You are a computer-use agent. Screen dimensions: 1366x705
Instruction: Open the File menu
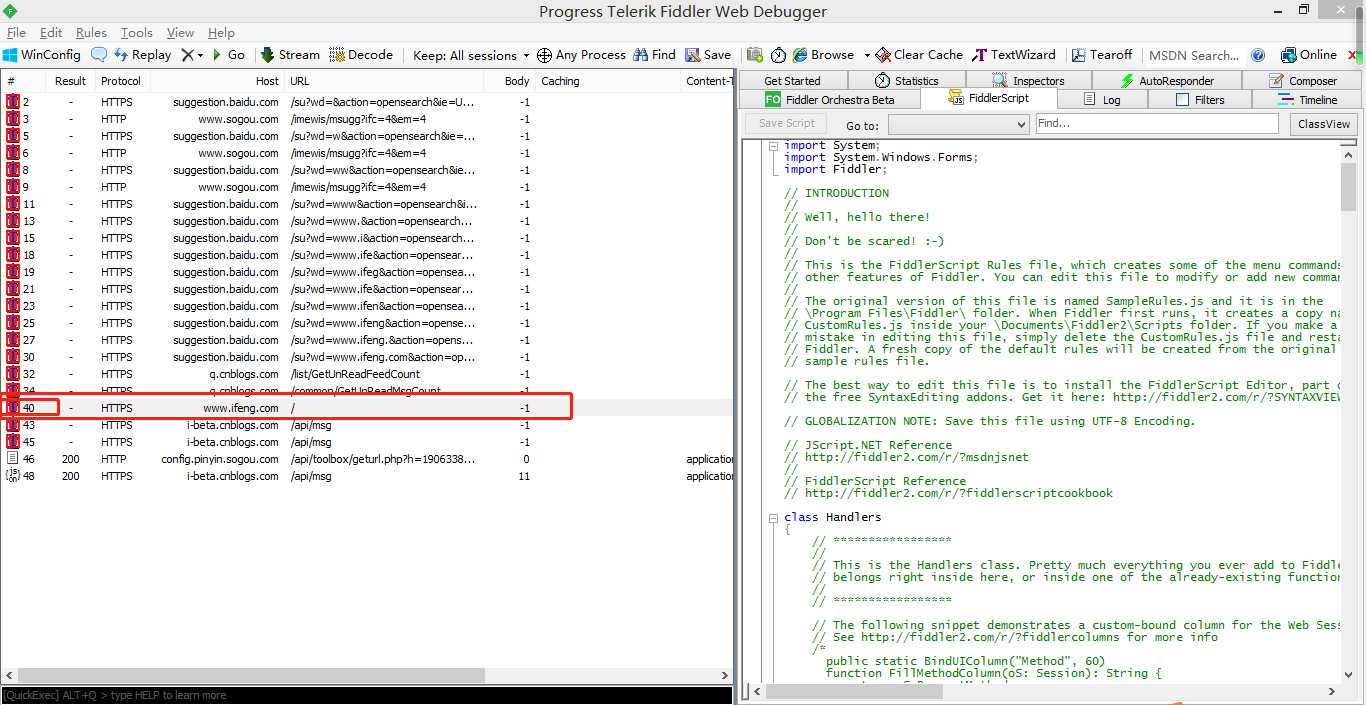pos(16,33)
